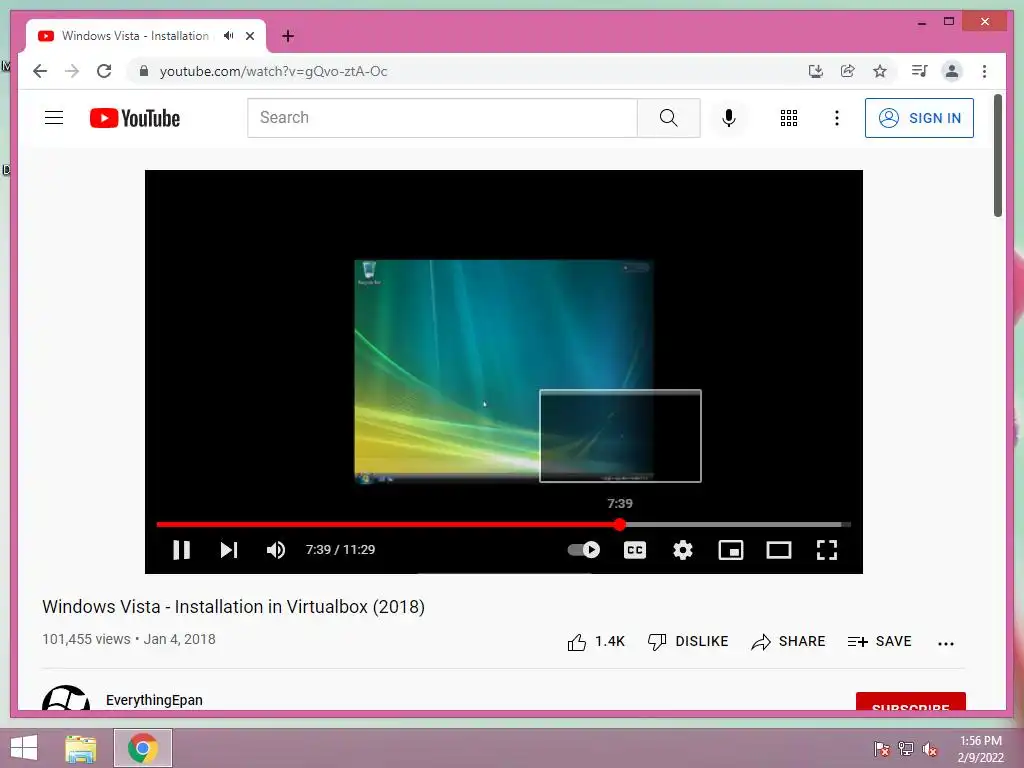Open the video settings gear
This screenshot has width=1024, height=768.
point(682,550)
